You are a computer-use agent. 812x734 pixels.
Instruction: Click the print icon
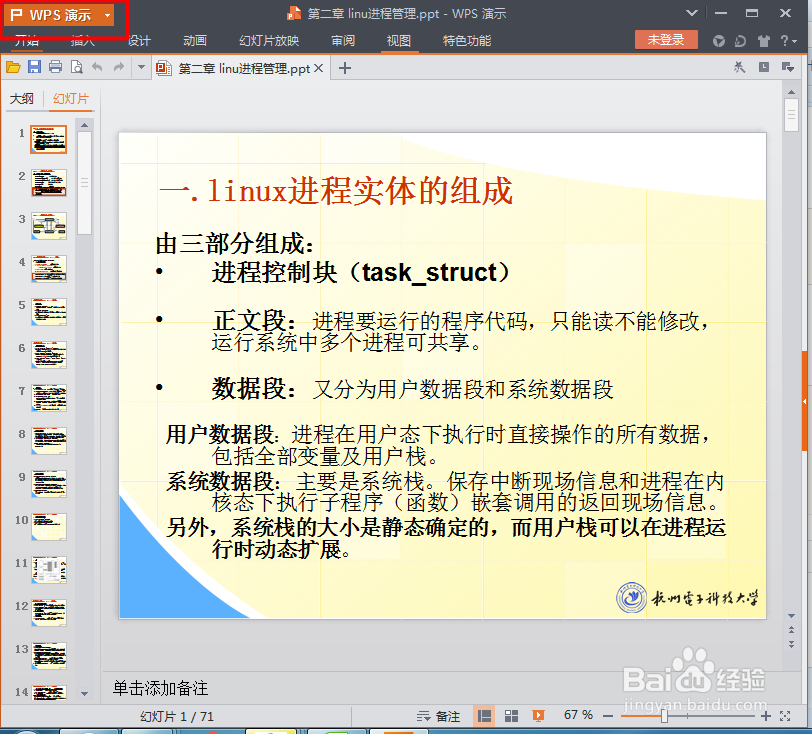click(x=55, y=67)
